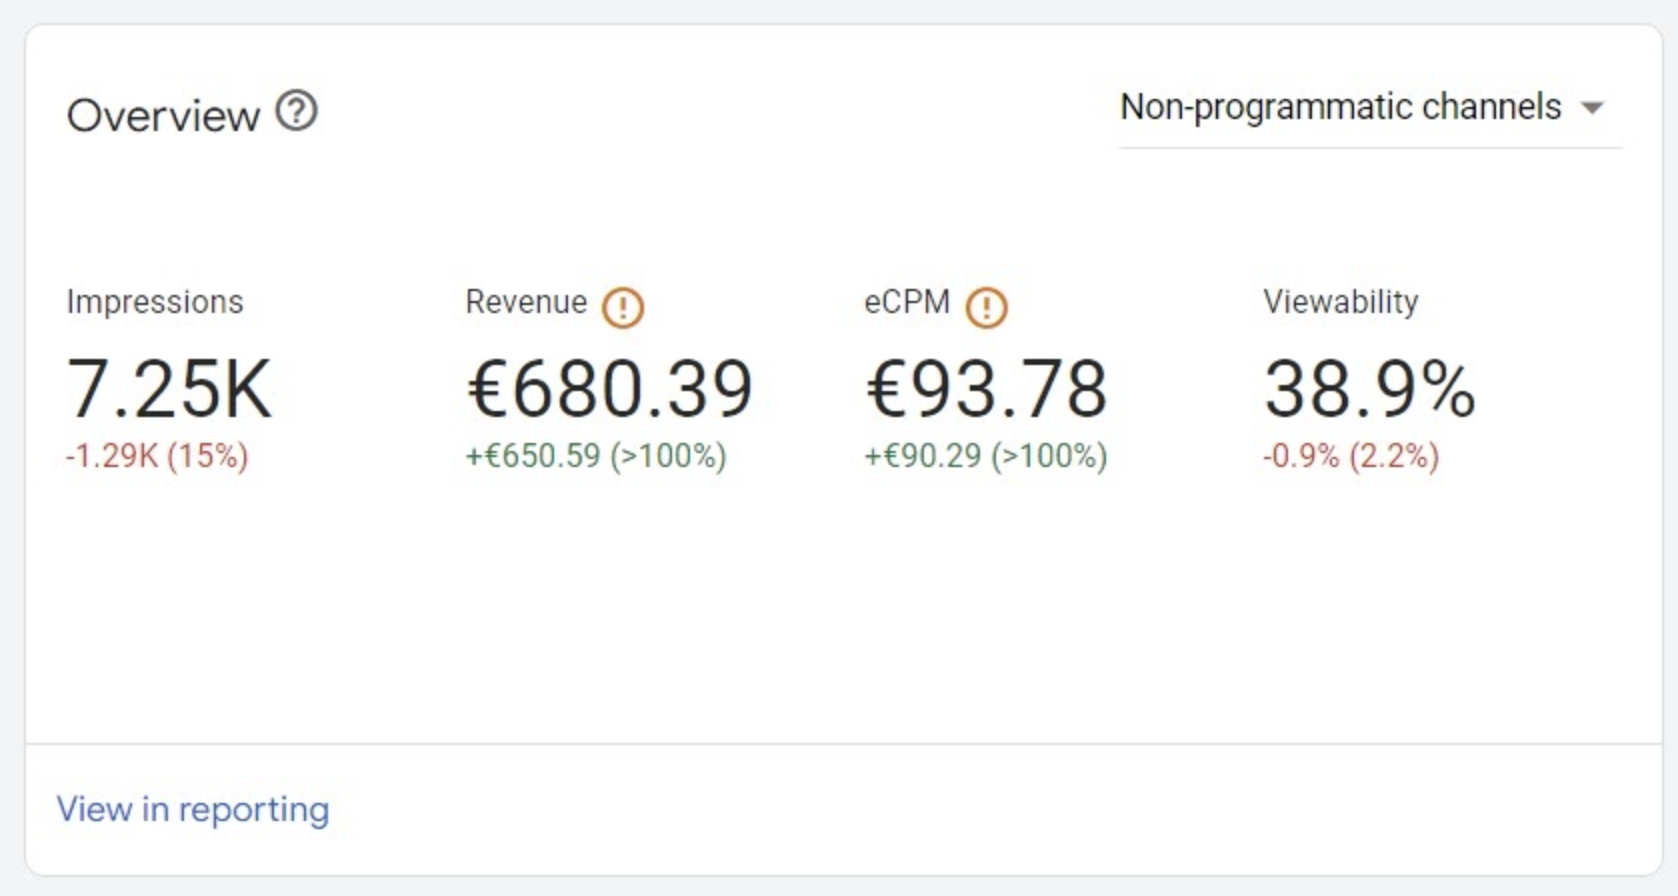1678x896 pixels.
Task: Click the arrow on the channels dropdown
Action: (x=1593, y=108)
